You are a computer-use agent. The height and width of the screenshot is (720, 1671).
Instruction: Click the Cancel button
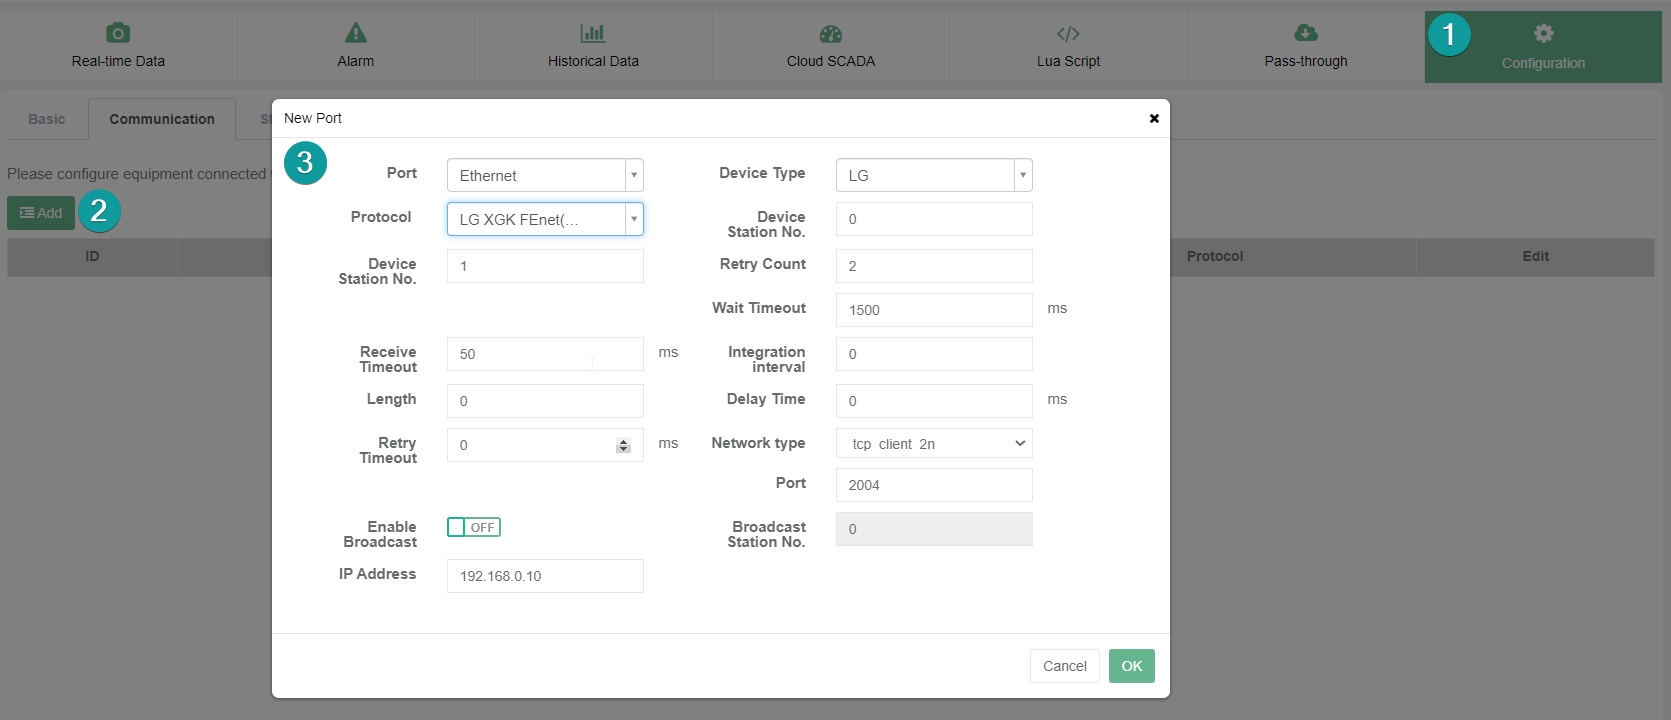(x=1064, y=666)
